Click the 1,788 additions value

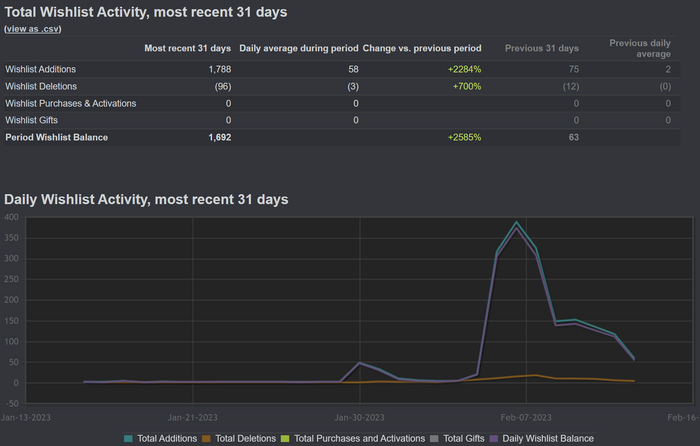[x=220, y=69]
